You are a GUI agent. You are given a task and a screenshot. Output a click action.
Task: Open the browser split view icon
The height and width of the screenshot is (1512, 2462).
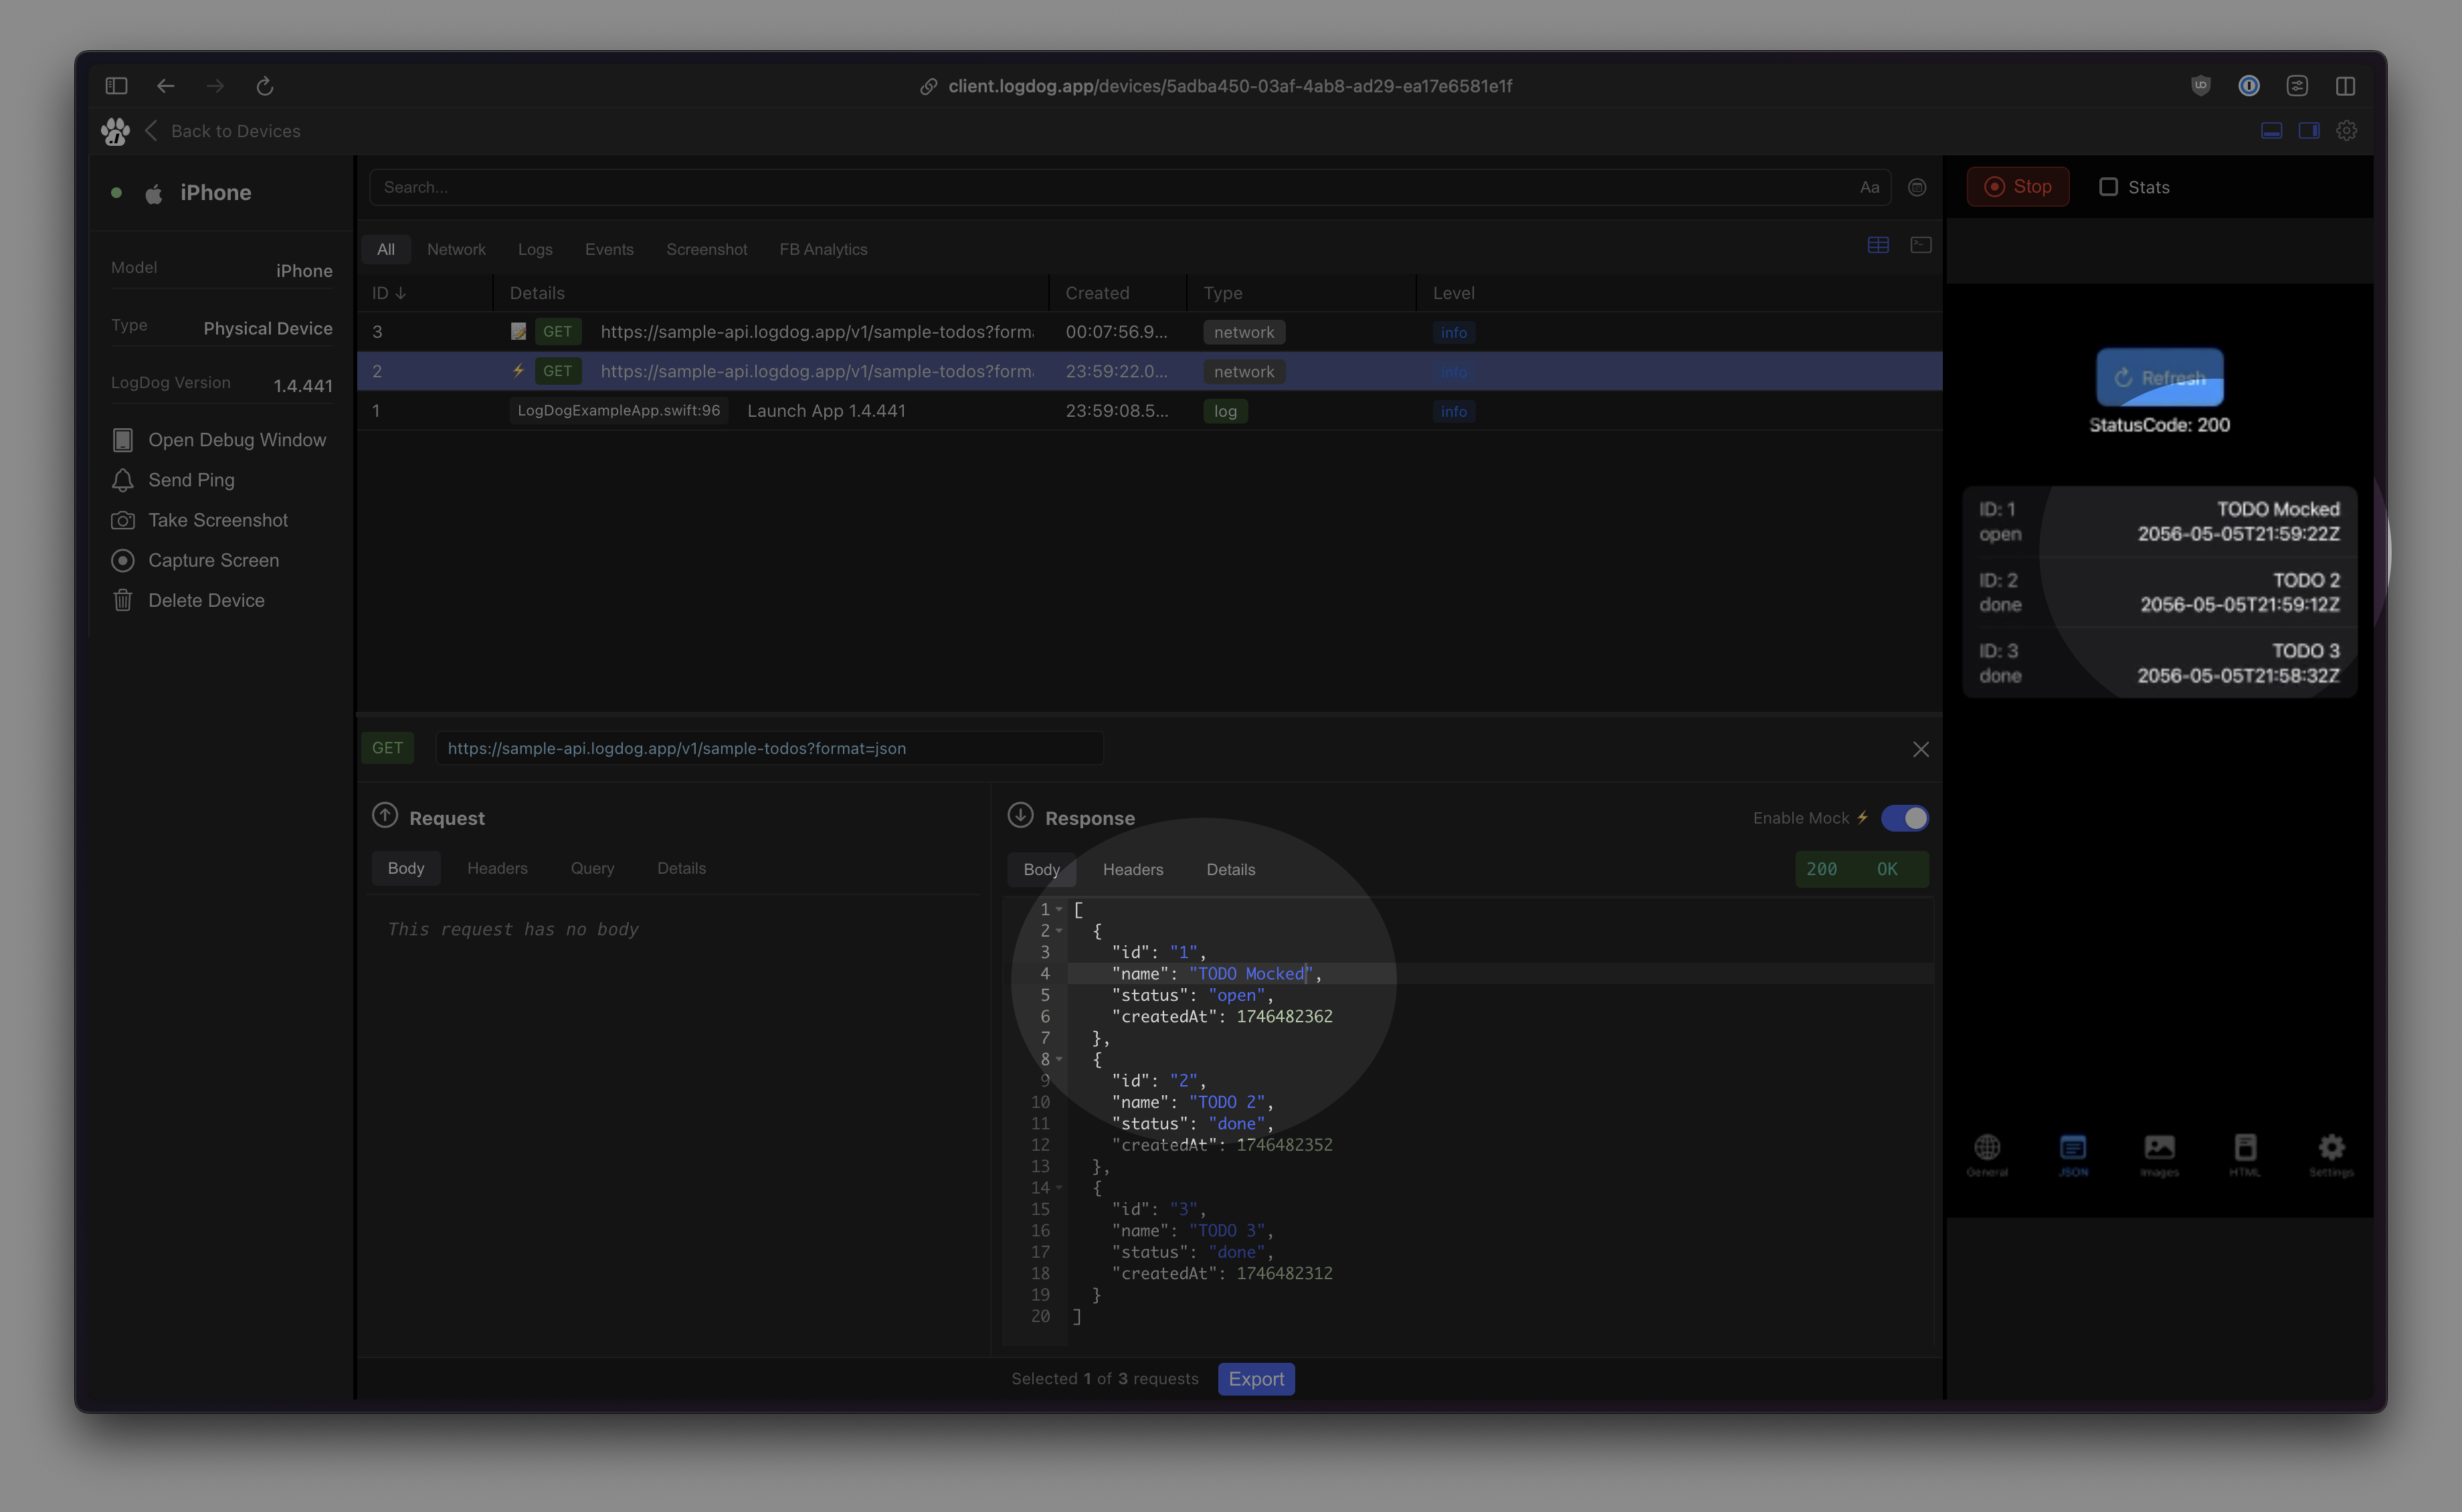point(2345,86)
